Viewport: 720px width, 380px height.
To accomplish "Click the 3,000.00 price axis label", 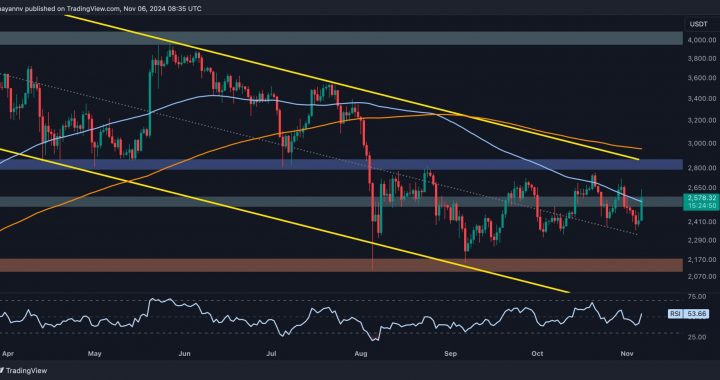I will click(x=701, y=144).
